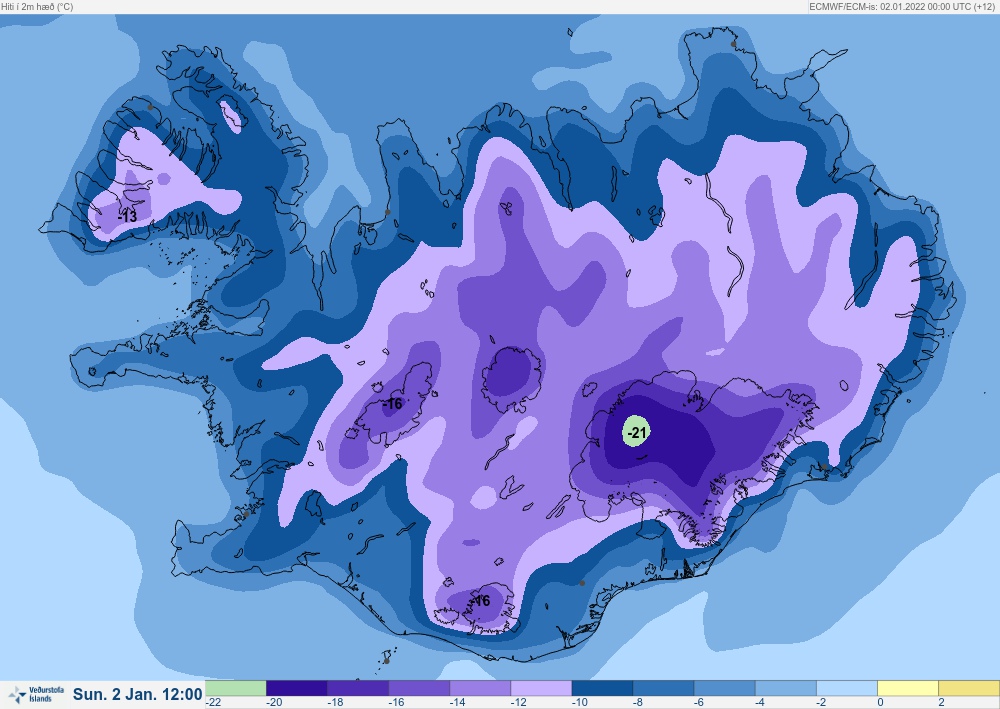Select the pale lavender -12 to -10 swatch
Screen dimensions: 1000x709
point(541,688)
